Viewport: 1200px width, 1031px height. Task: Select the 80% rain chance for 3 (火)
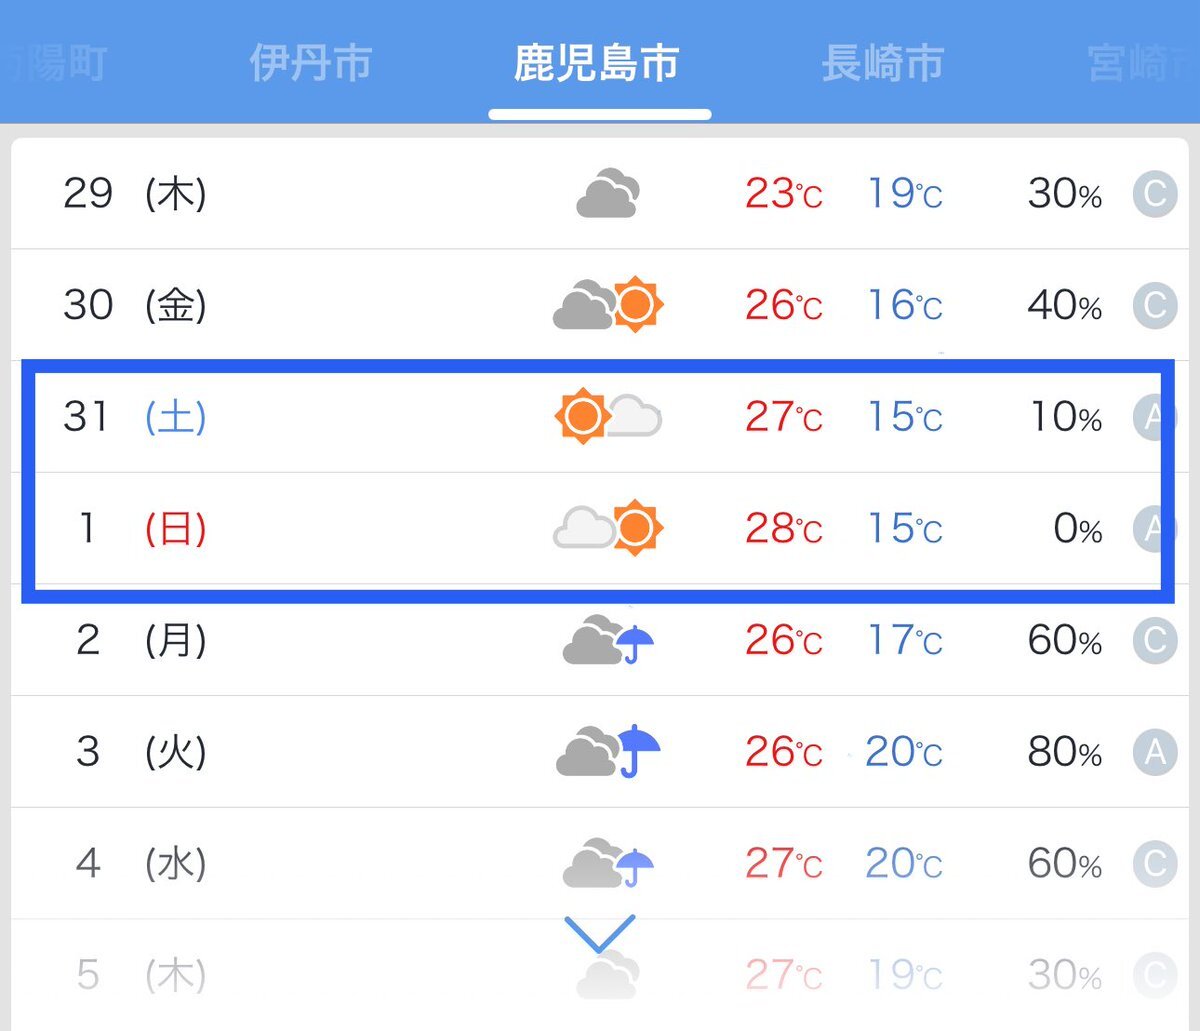click(1065, 751)
